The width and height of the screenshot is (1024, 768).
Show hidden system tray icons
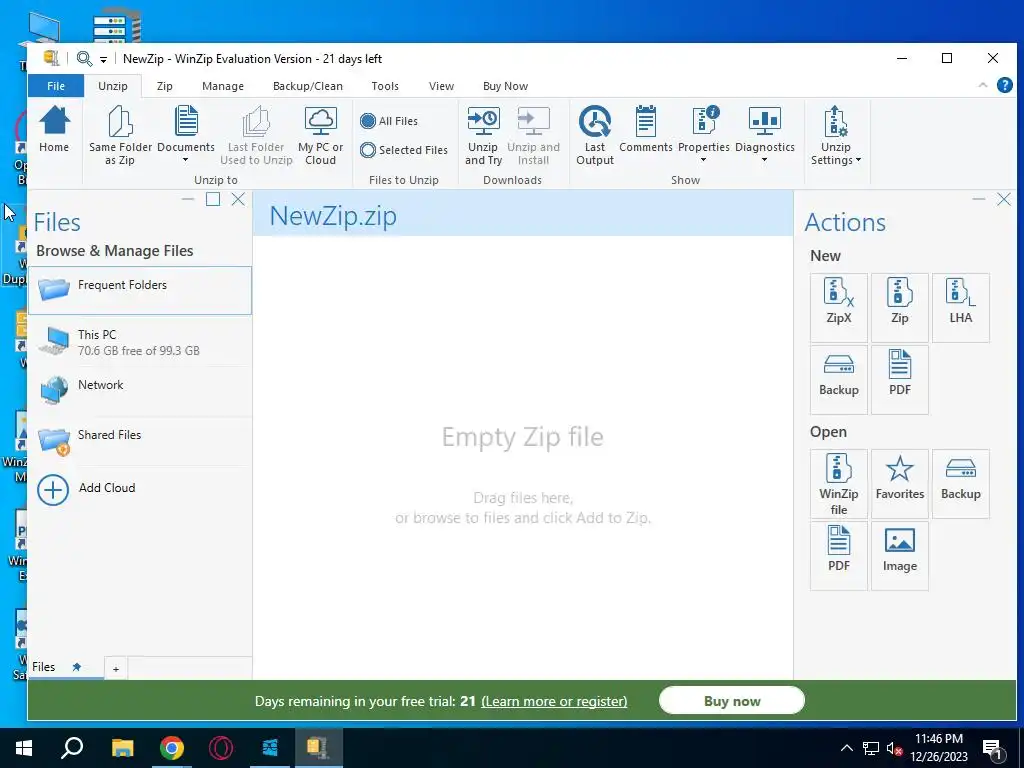tap(846, 748)
